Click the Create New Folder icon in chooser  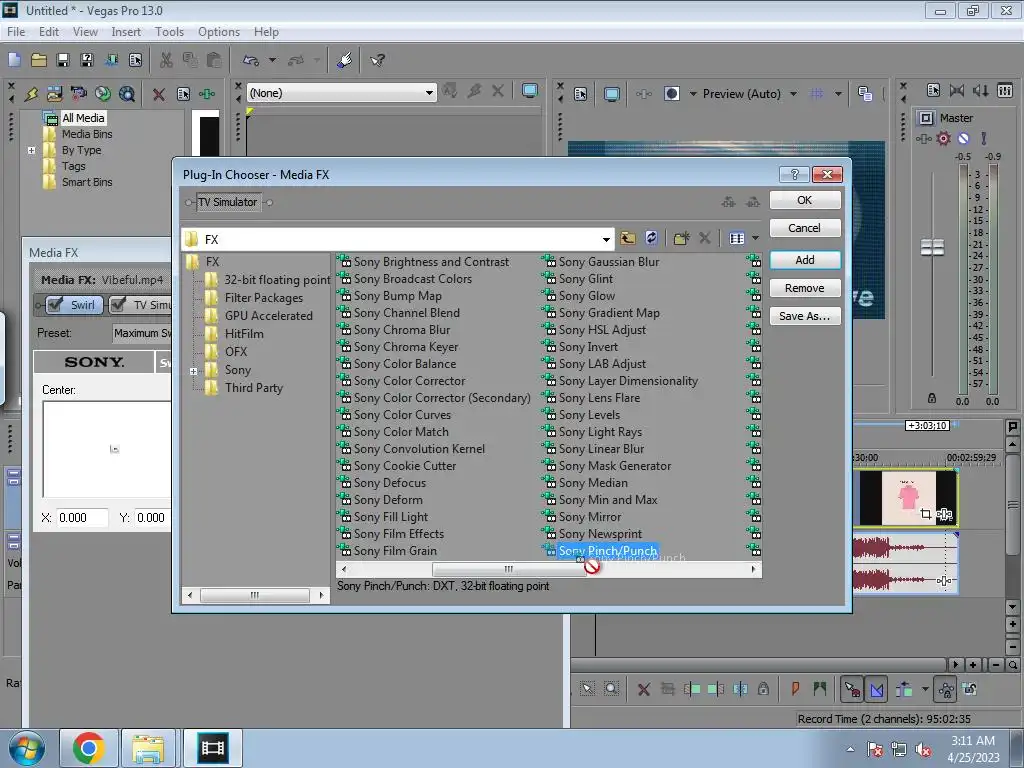click(x=681, y=238)
